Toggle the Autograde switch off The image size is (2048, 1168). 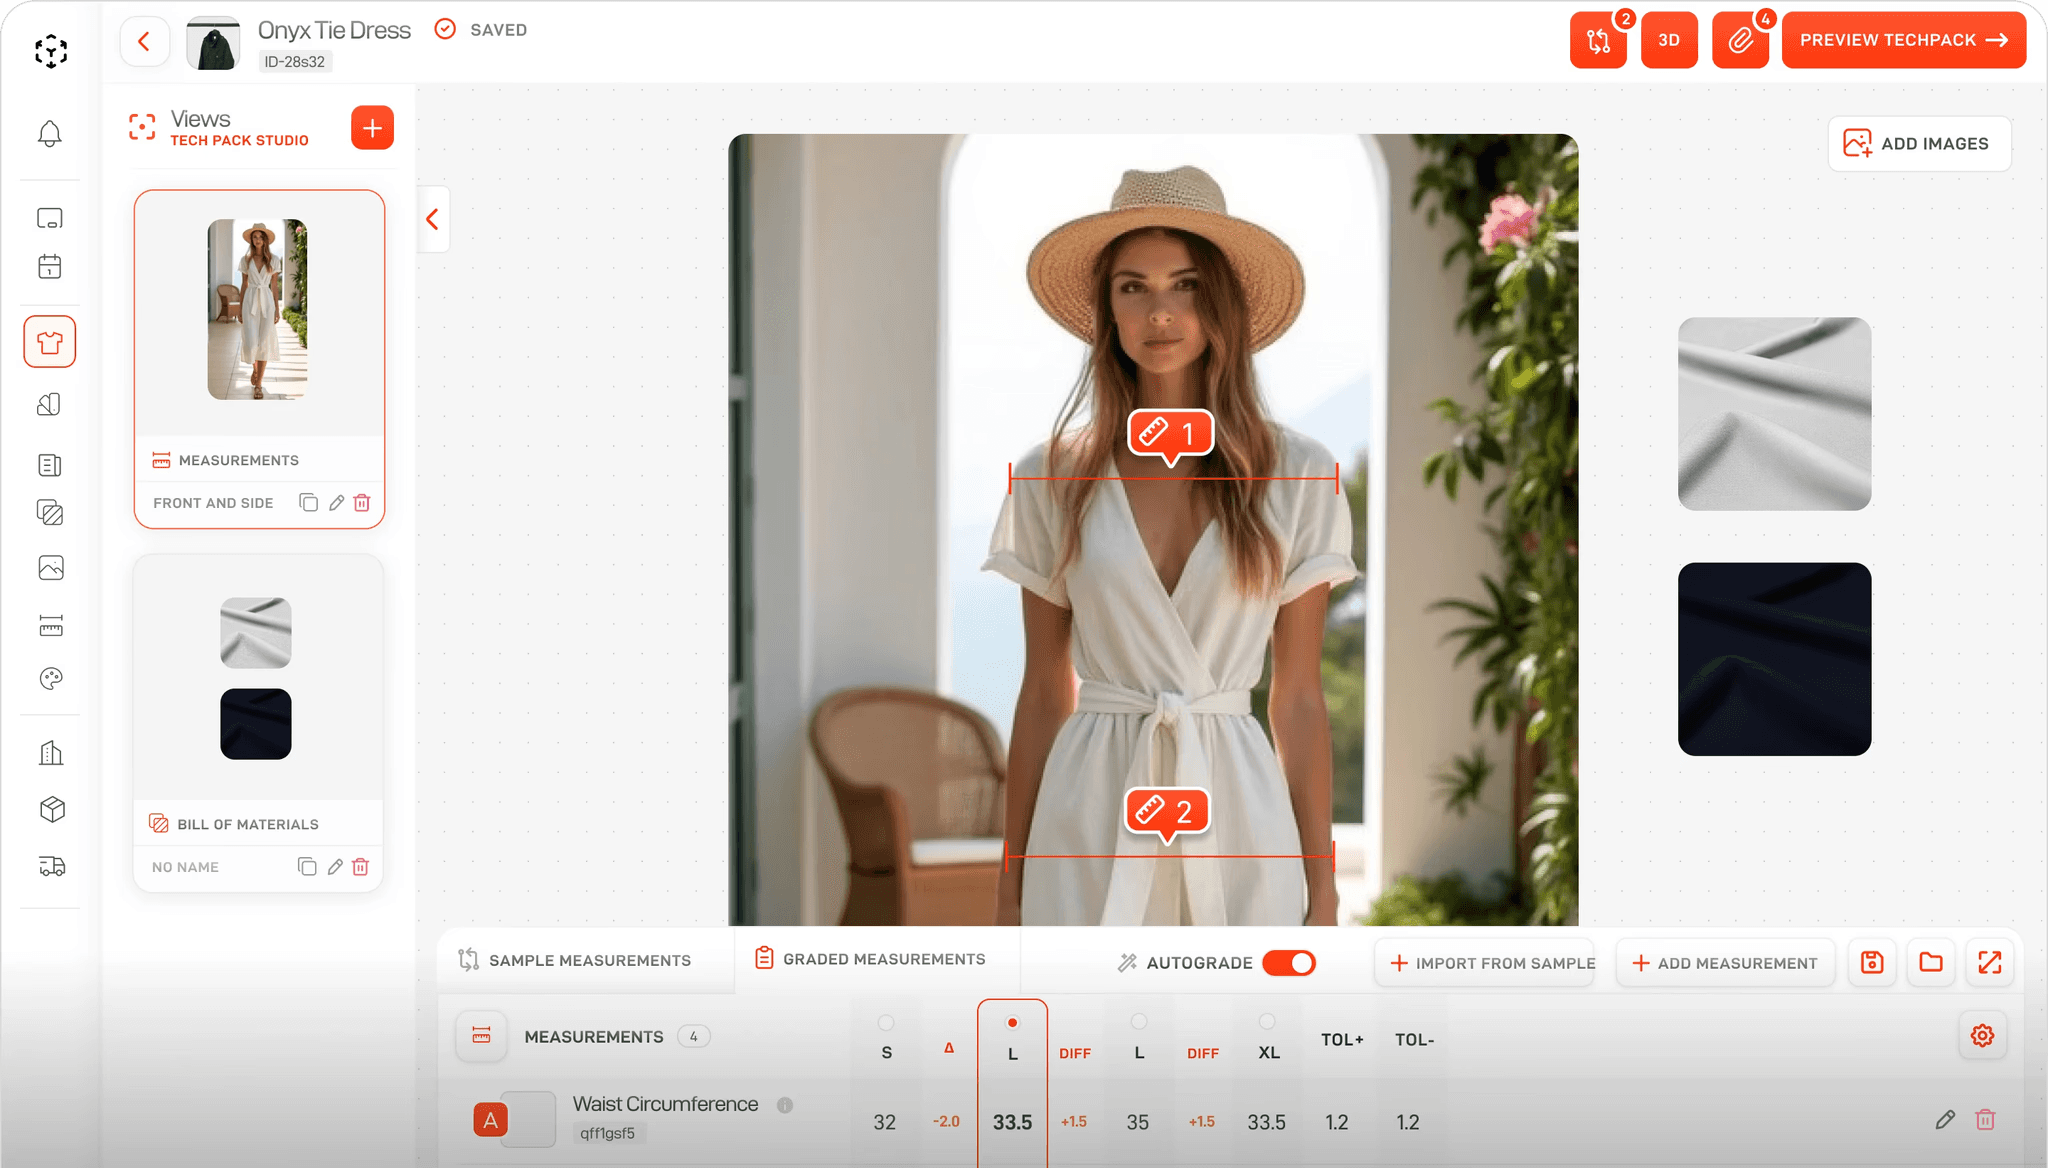tap(1289, 963)
